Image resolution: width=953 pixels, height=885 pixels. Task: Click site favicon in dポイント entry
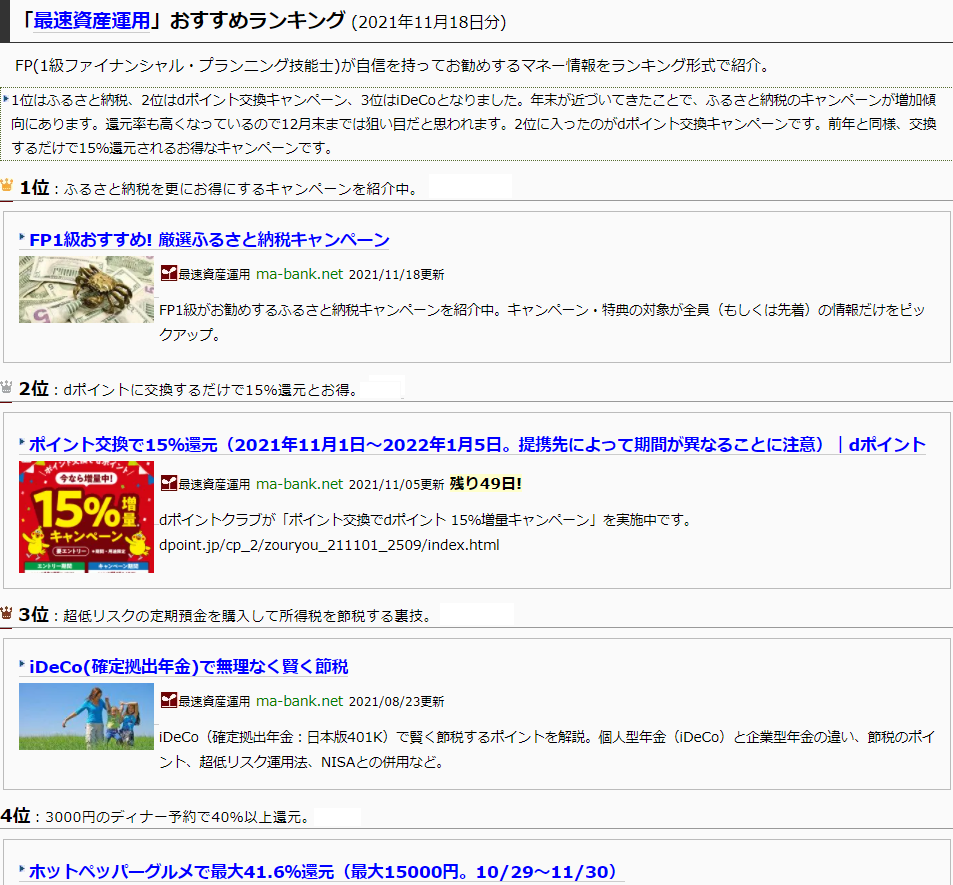click(168, 483)
